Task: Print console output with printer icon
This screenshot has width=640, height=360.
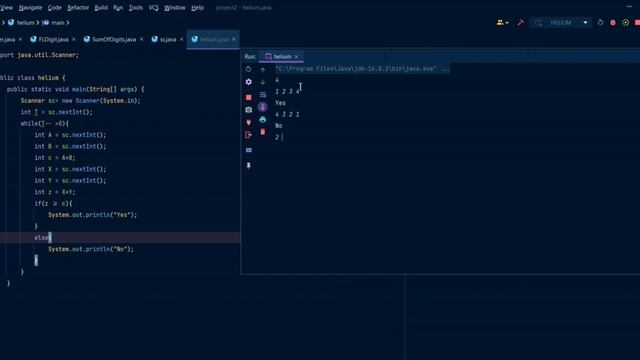Action: click(x=262, y=120)
